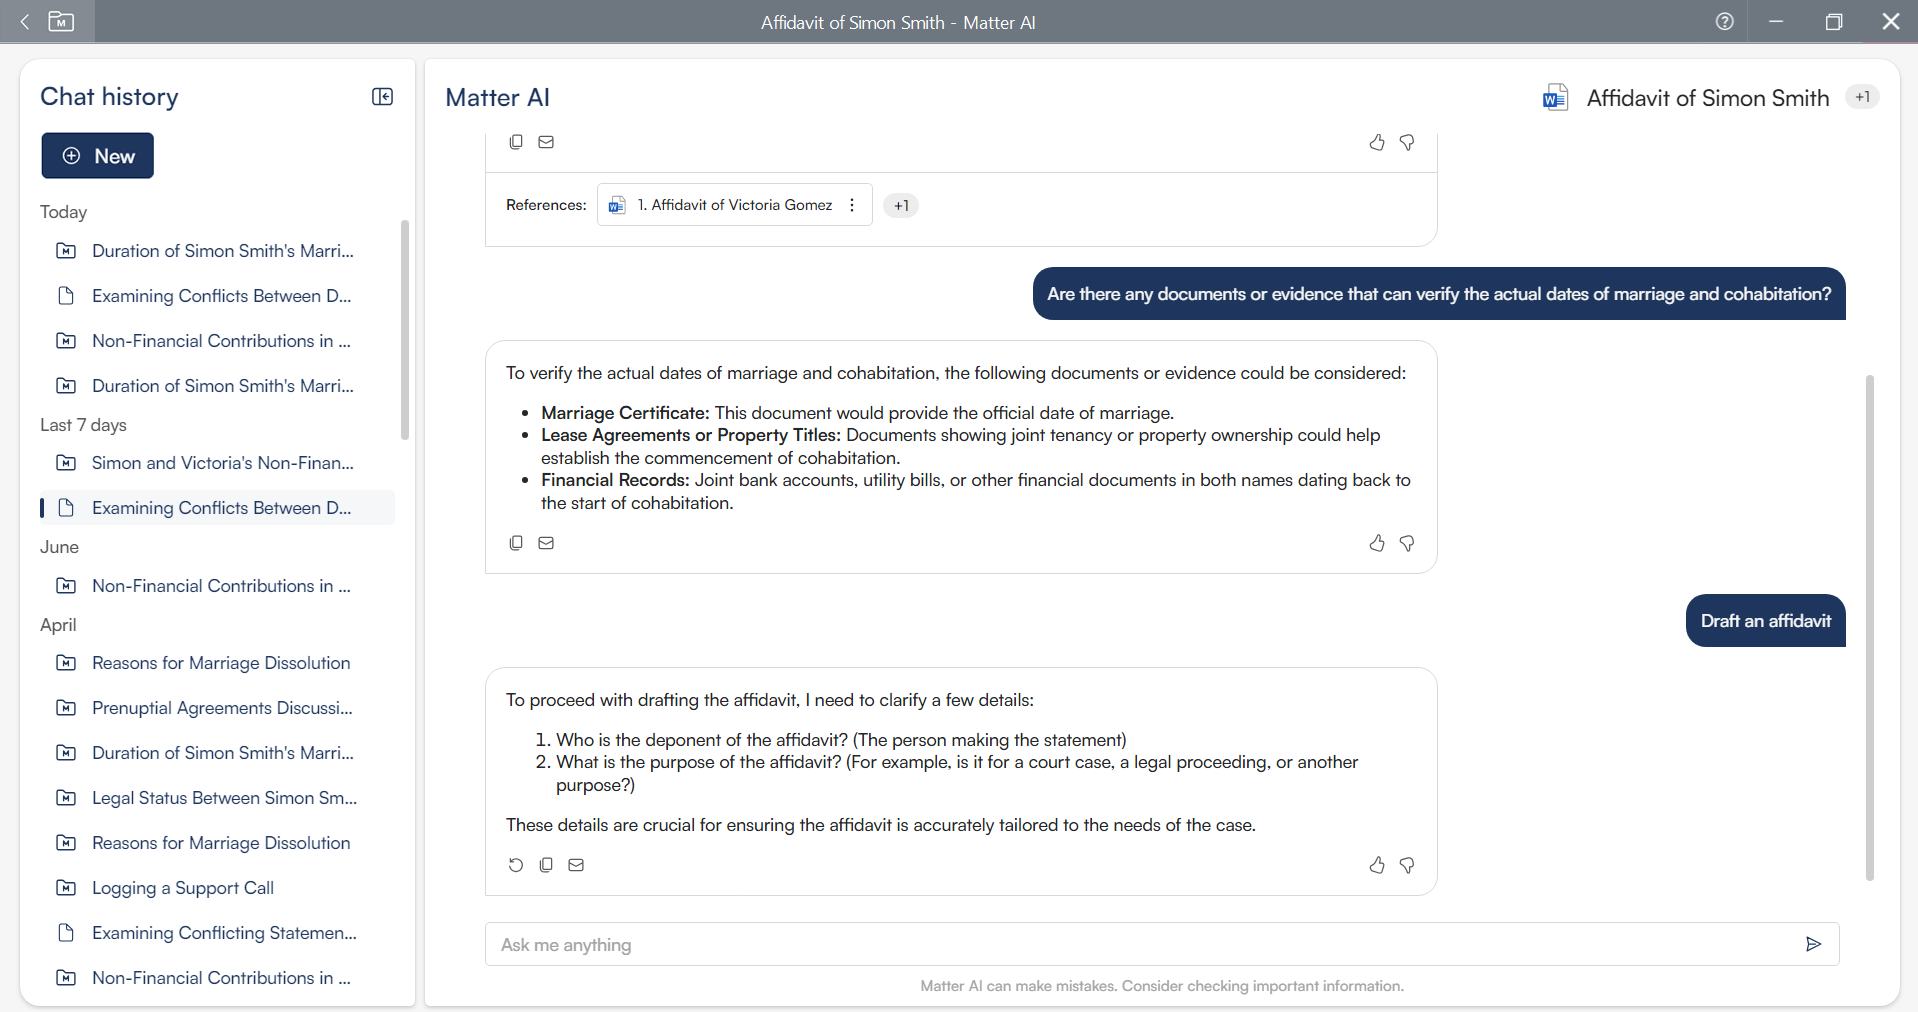
Task: Expand the +1 references badge
Action: pos(901,205)
